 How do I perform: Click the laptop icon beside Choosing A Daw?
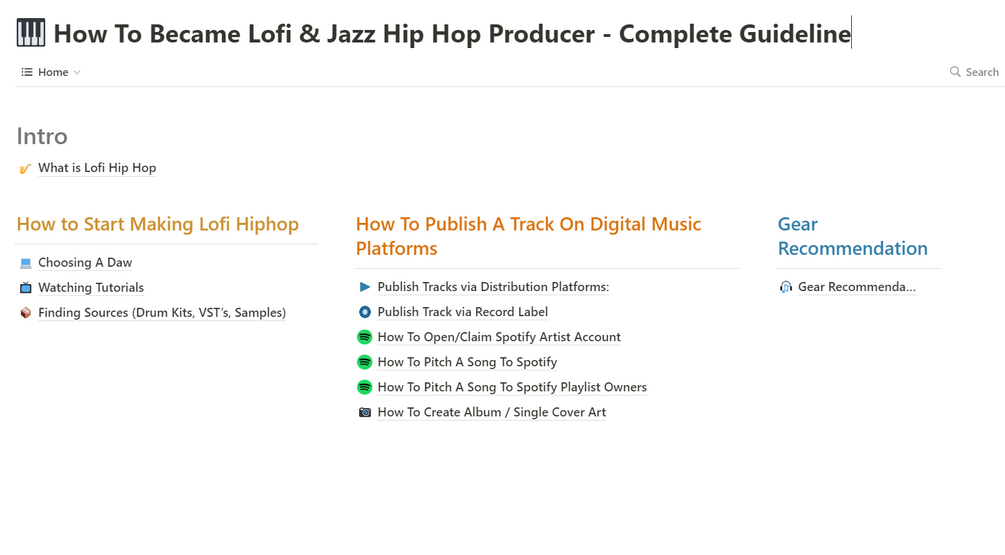point(26,263)
